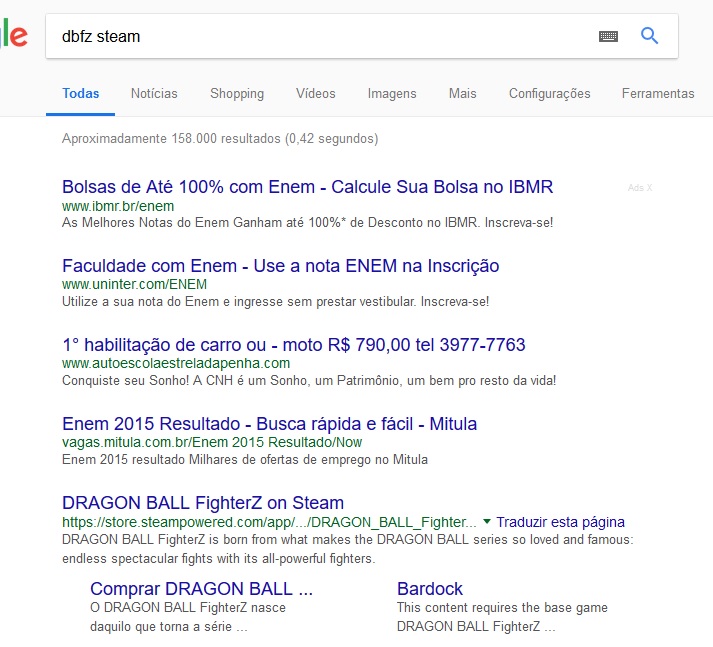Viewport: 713px width, 647px height.
Task: Click snippet 'As Melhores Notas do Enem Ganham'
Action: [307, 223]
